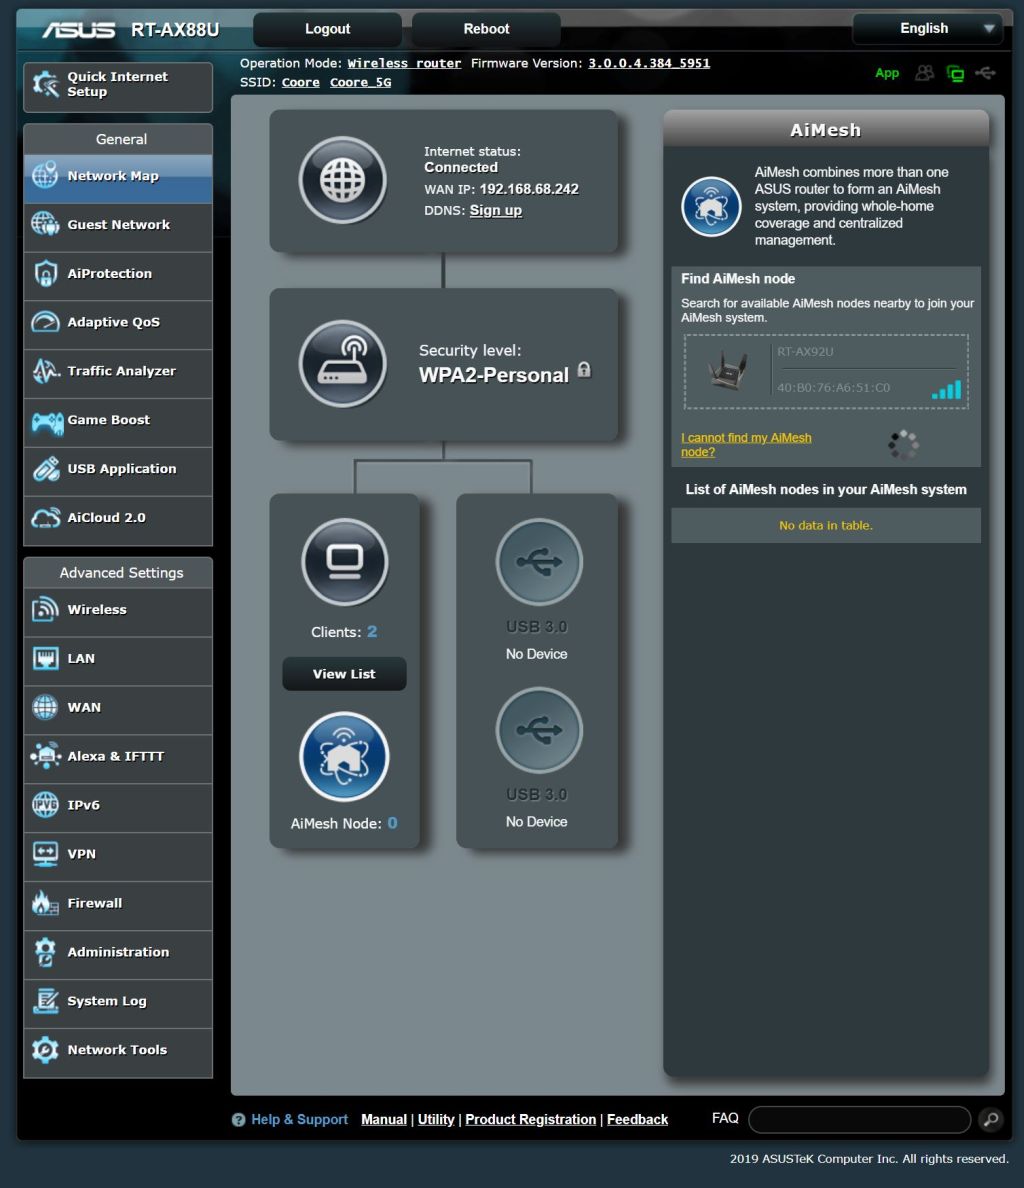Click the AiCloud 2.0 cloud icon in sidebar

(x=45, y=518)
